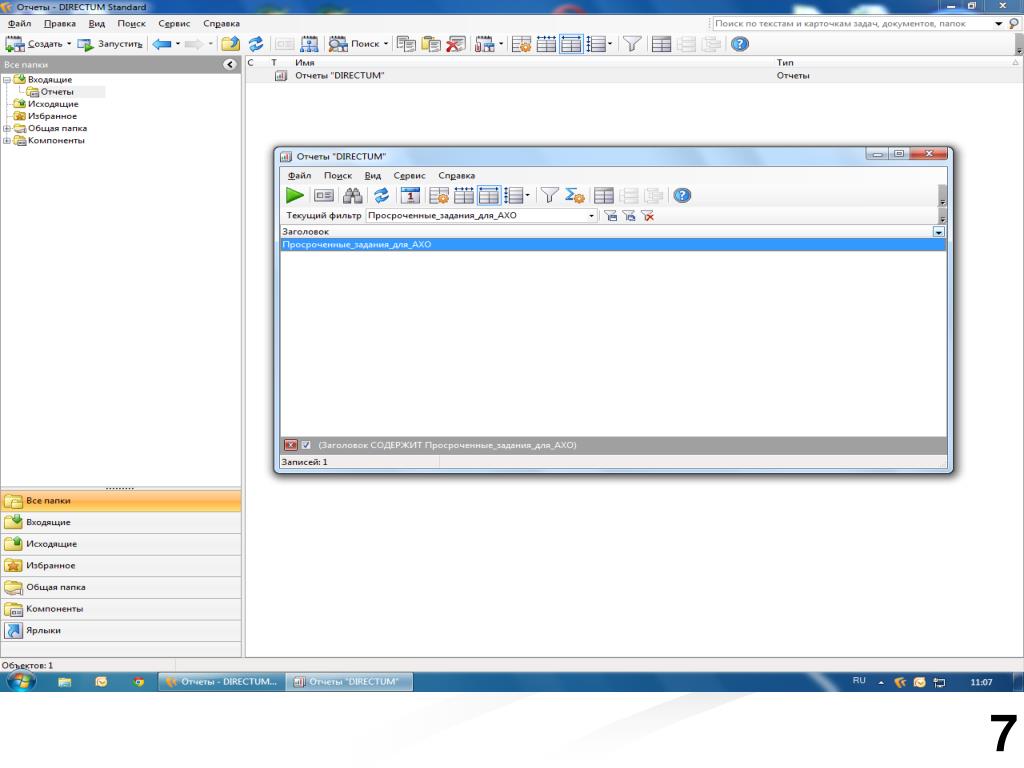Uncheck the active filter condition checkbox
The image size is (1024, 768).
[306, 445]
